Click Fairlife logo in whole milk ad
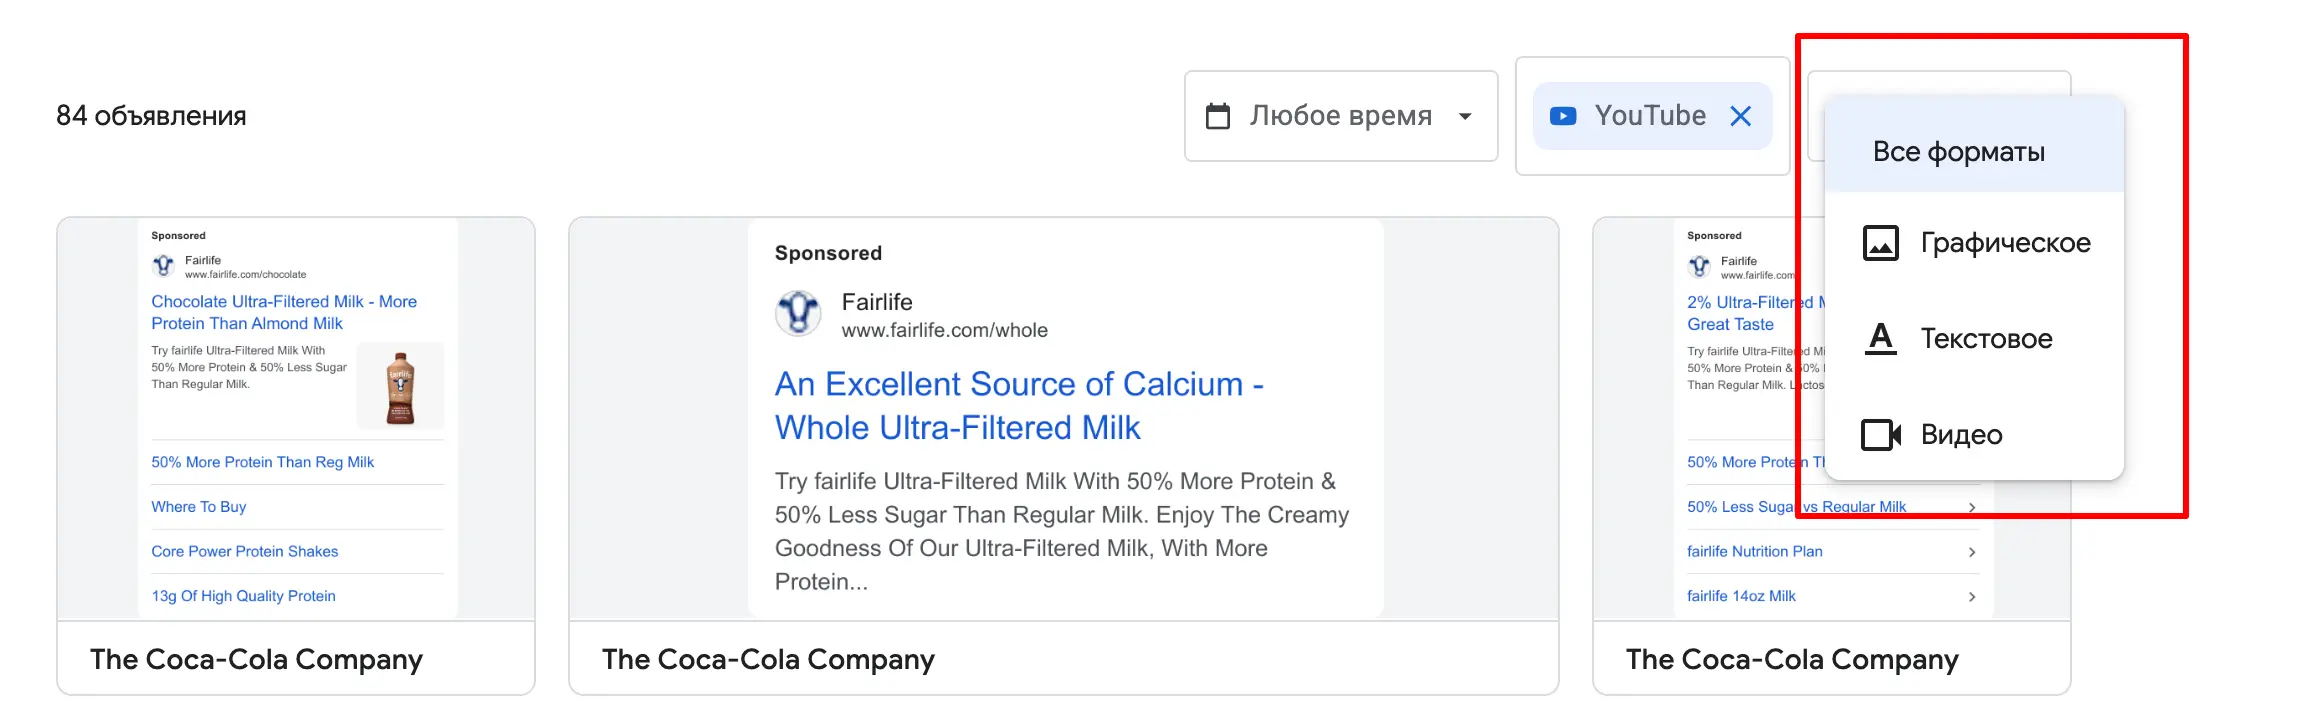2306x720 pixels. pyautogui.click(x=798, y=314)
